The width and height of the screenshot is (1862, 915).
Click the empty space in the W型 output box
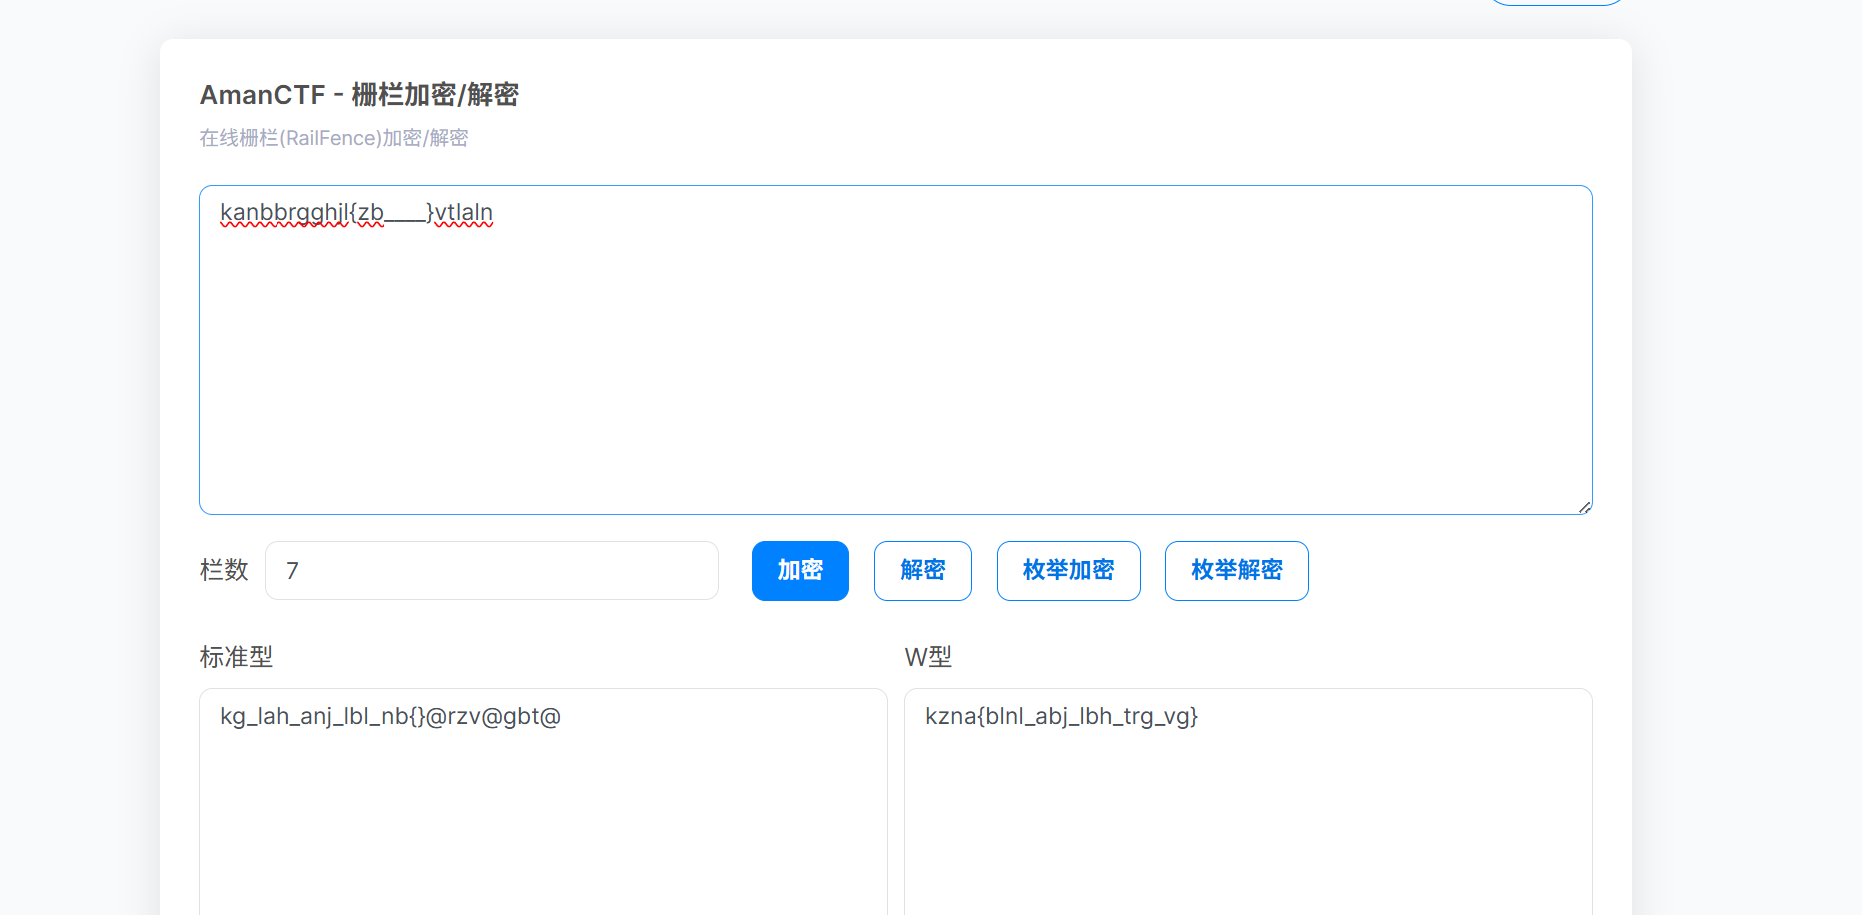[1247, 830]
